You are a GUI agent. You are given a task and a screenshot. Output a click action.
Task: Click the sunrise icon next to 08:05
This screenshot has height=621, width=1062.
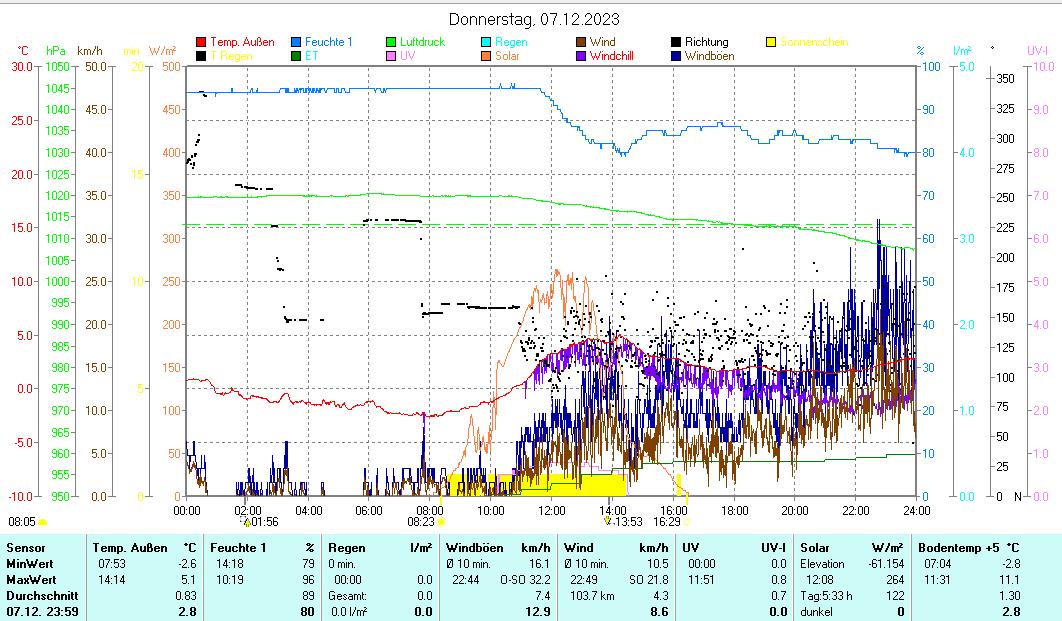[43, 522]
